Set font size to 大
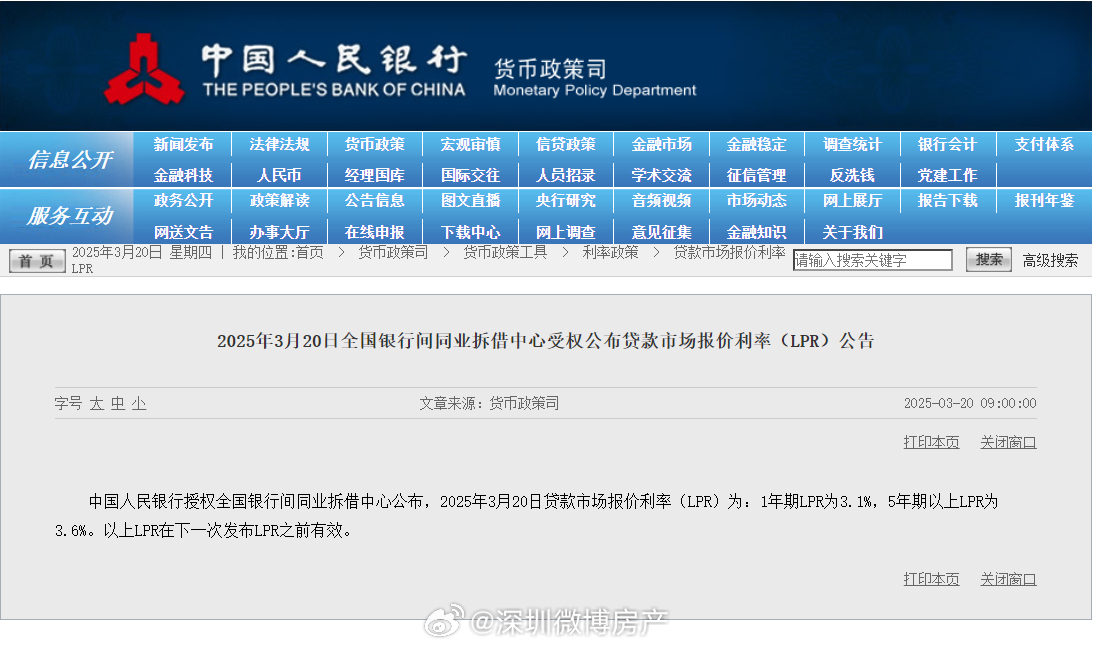 [x=96, y=404]
